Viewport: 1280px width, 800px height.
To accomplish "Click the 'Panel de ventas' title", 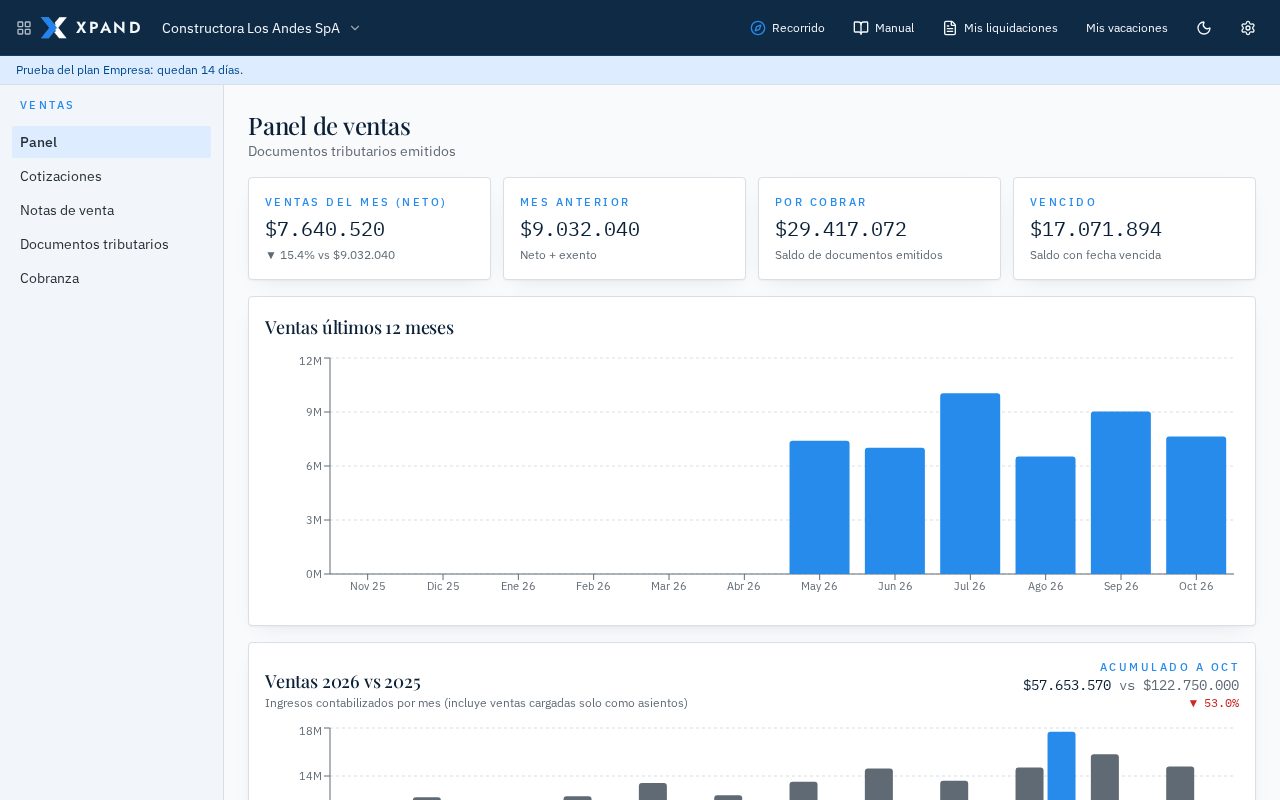I will pos(329,126).
